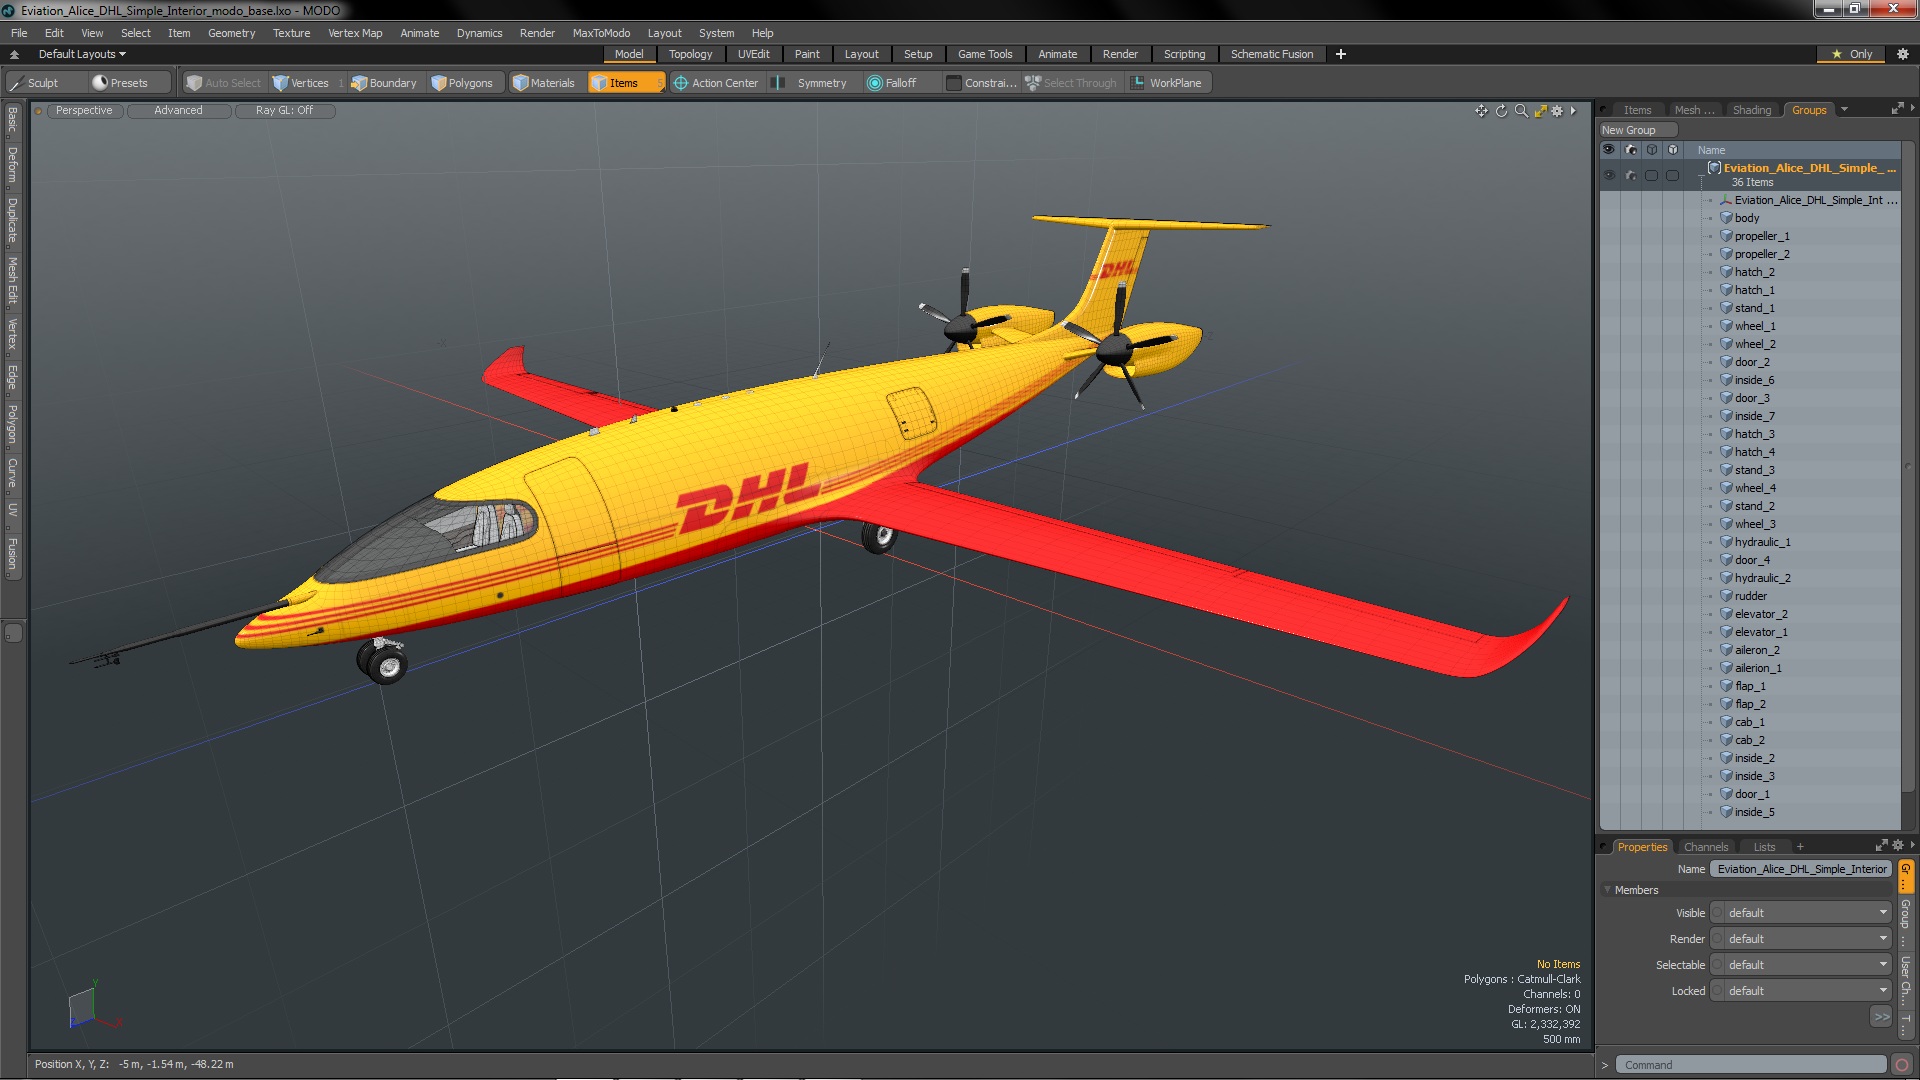Click the viewport zoom magnifier icon
1920x1080 pixels.
point(1521,111)
